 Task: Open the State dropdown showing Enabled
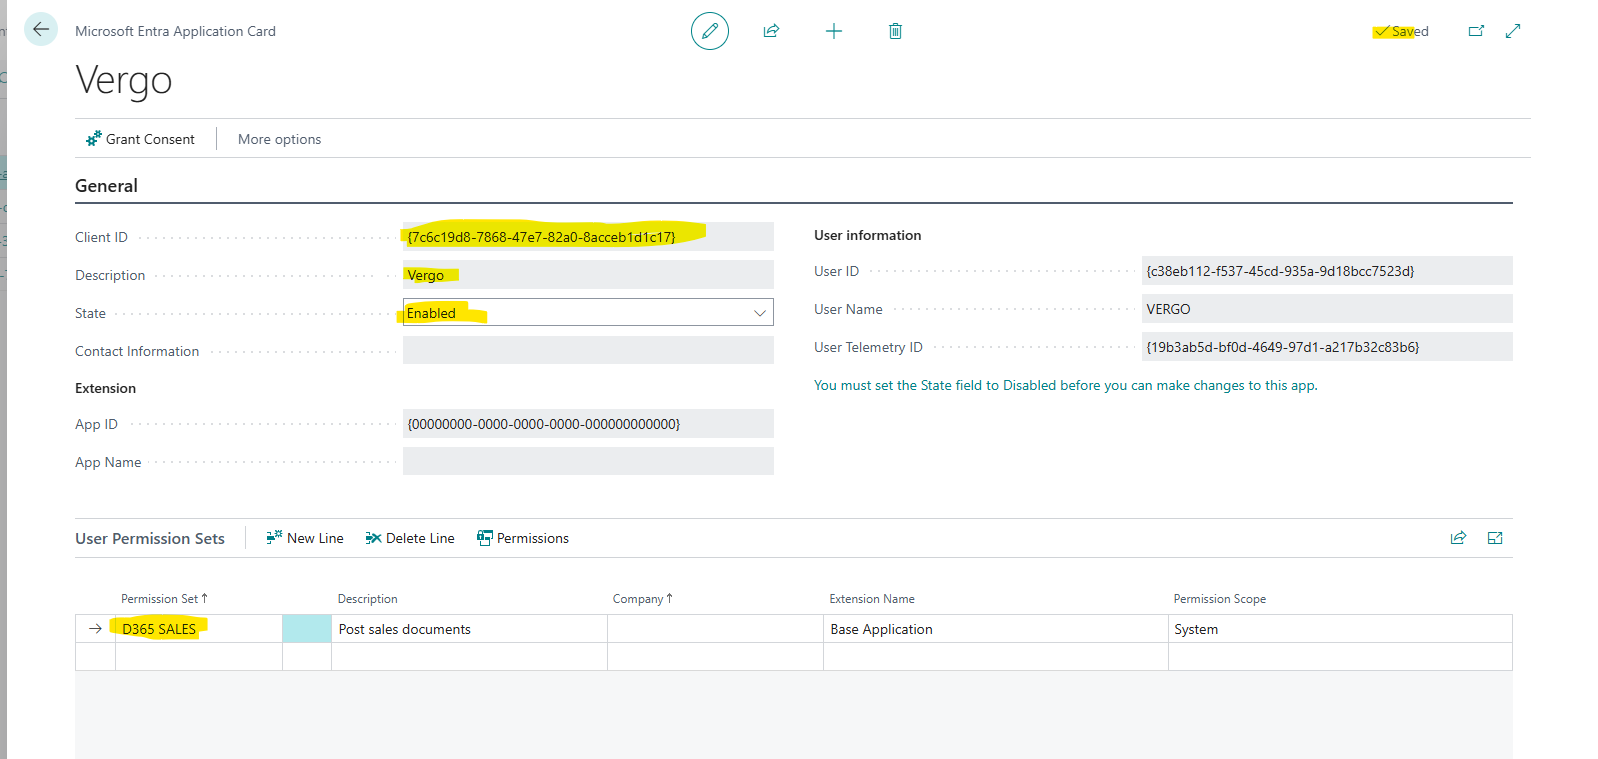(x=588, y=312)
